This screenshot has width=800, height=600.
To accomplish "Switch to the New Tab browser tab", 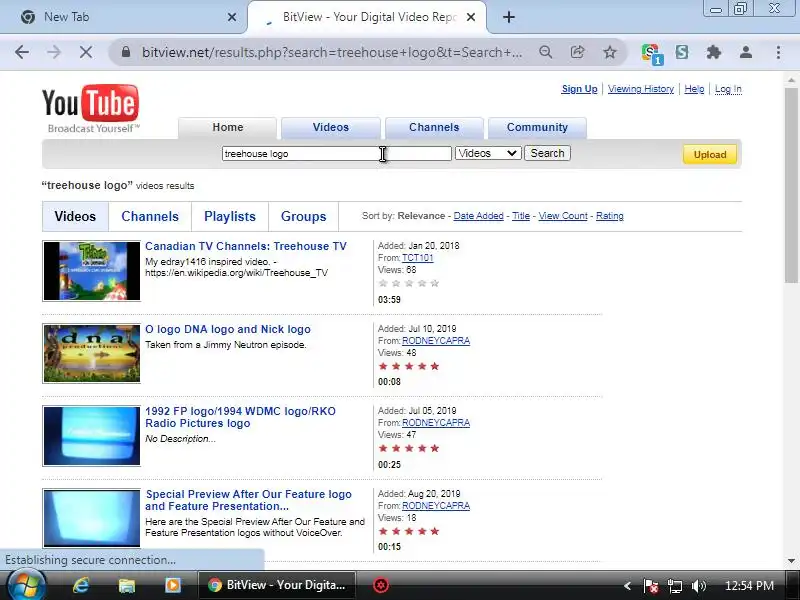I will [122, 17].
